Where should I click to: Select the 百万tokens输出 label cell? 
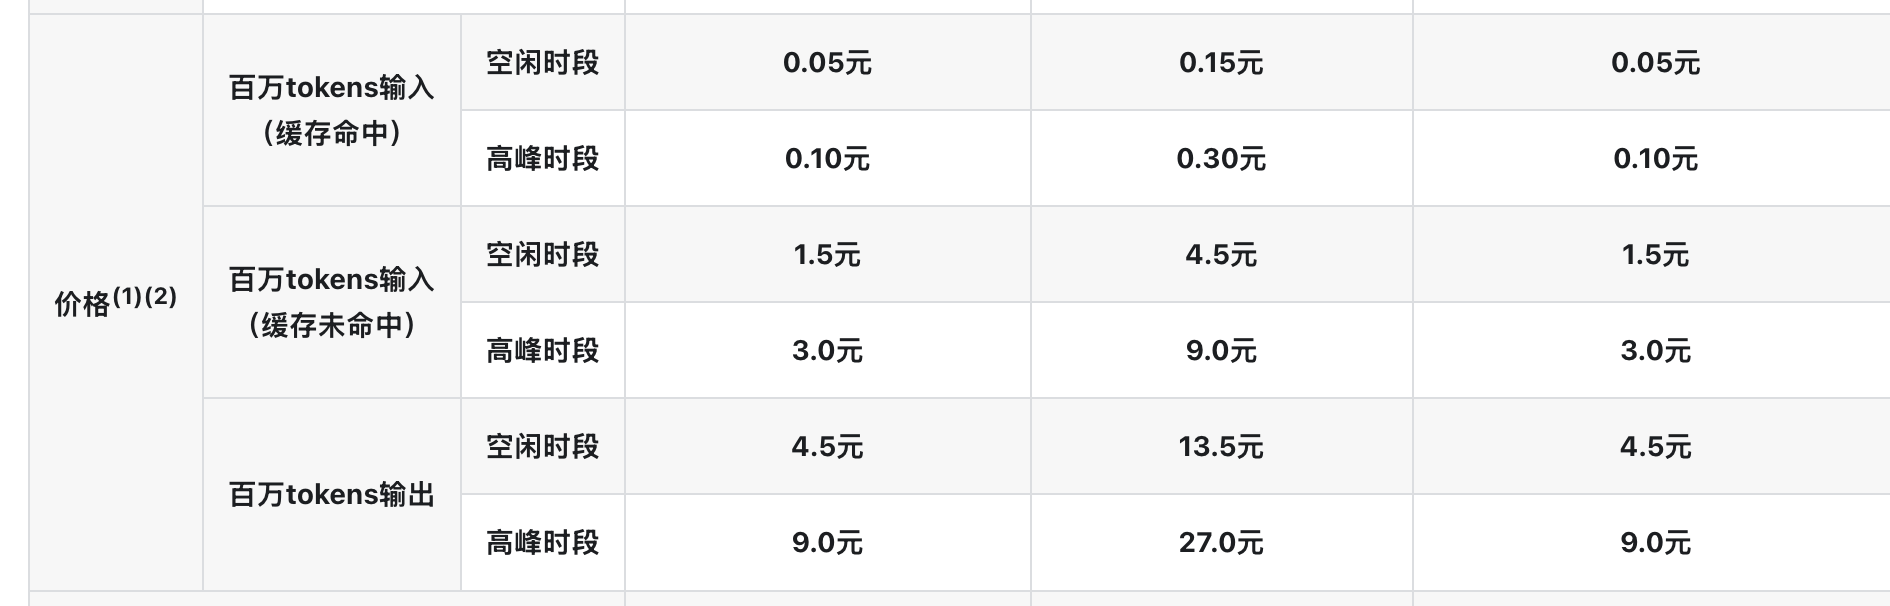(332, 494)
